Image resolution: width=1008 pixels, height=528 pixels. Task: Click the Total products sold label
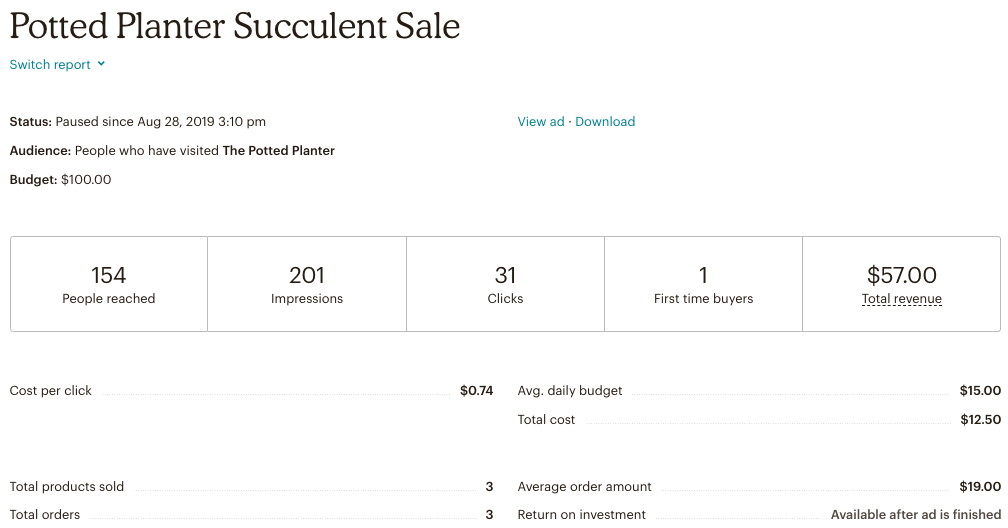tap(67, 487)
